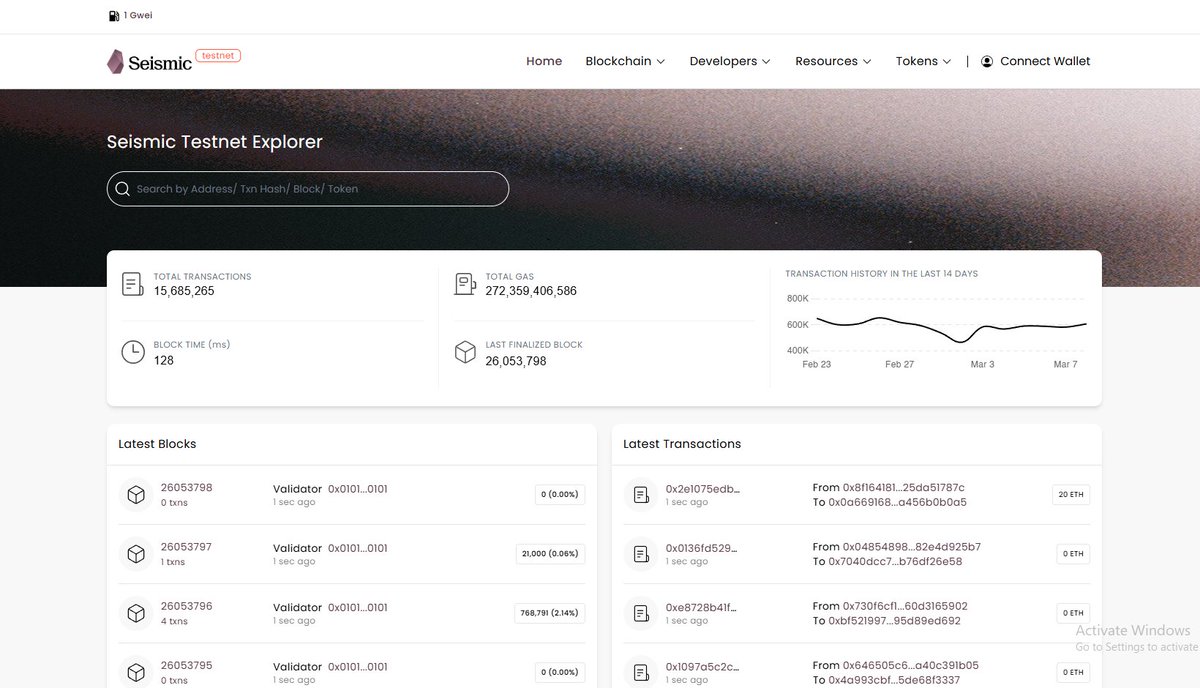
Task: Click the Total Gas pump icon
Action: click(x=465, y=284)
